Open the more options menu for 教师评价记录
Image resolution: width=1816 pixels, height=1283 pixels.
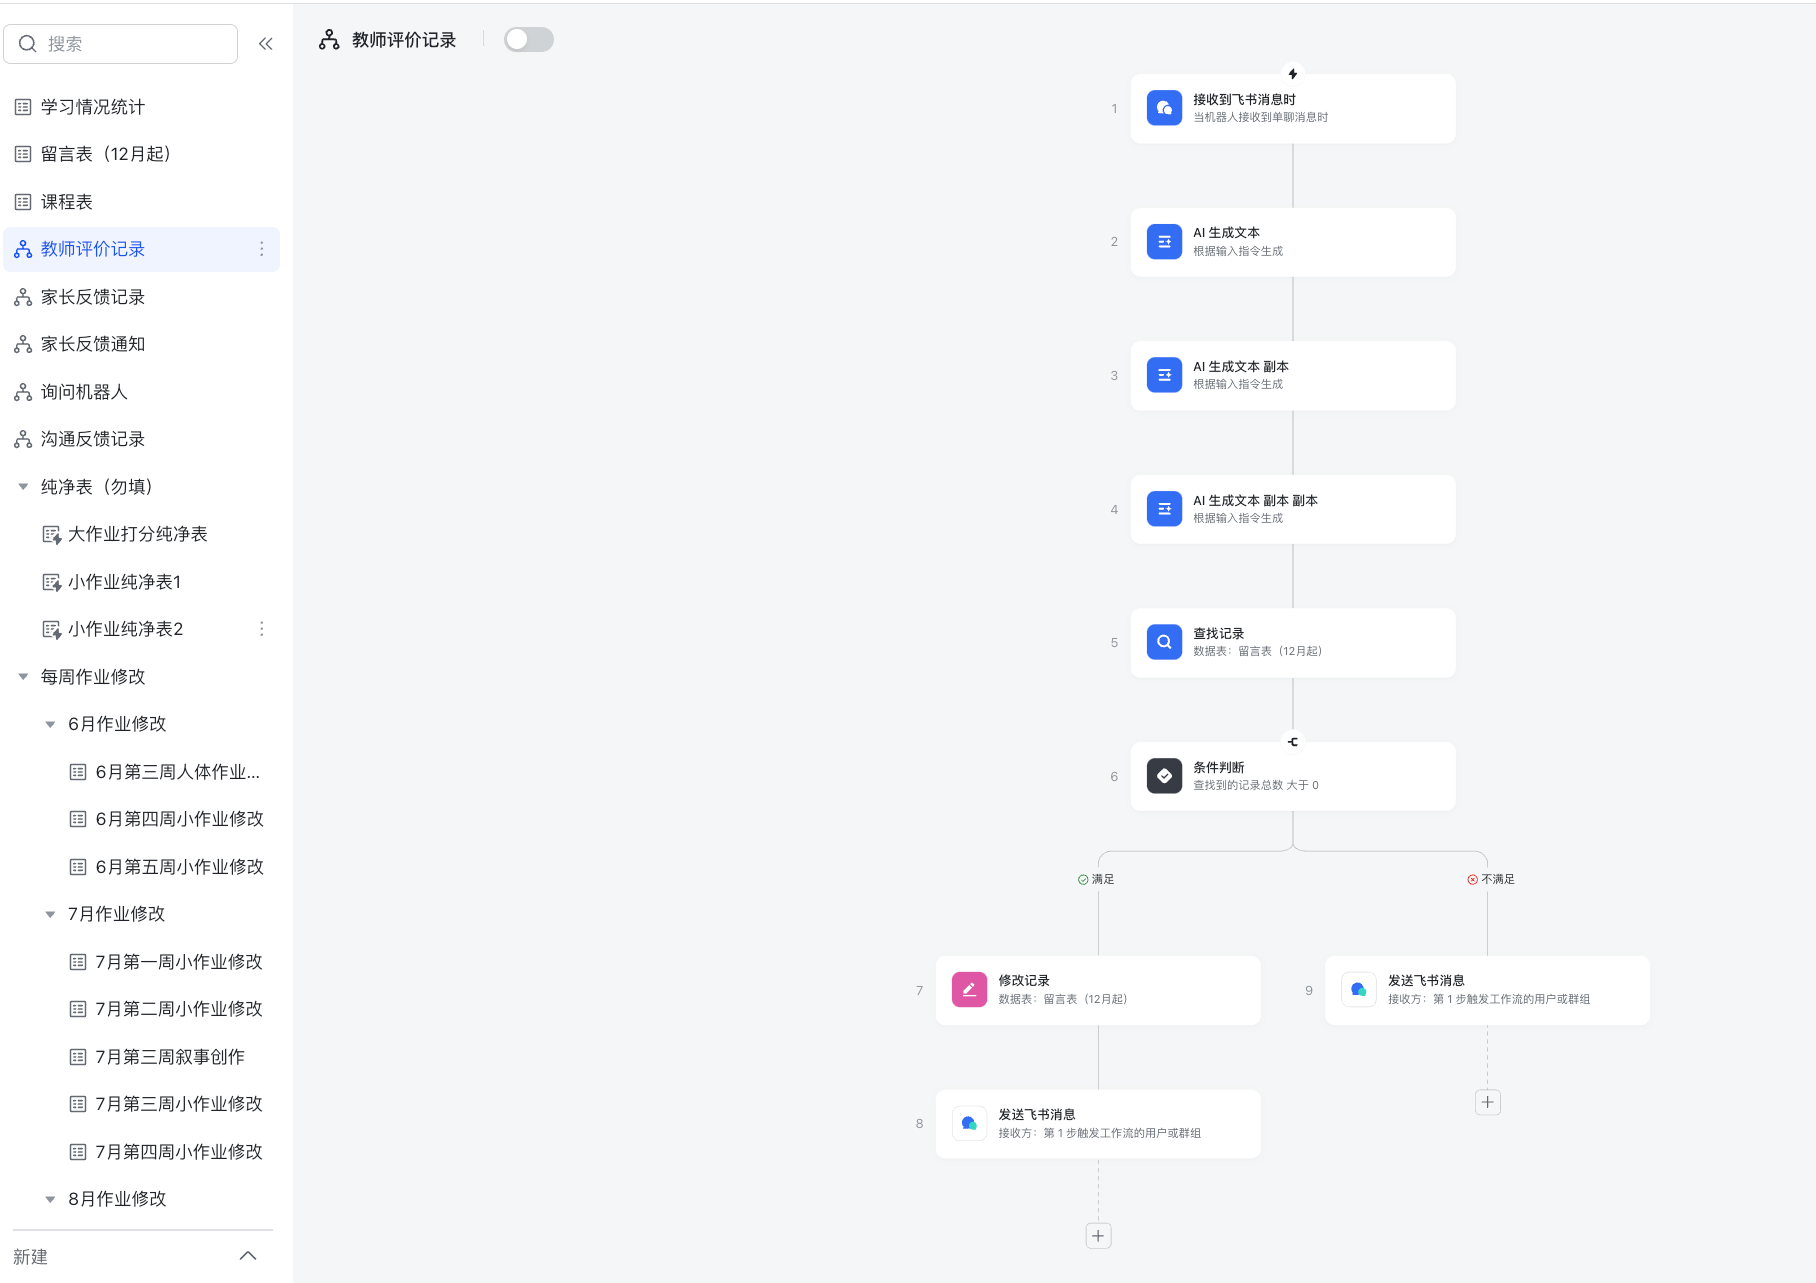pos(262,249)
